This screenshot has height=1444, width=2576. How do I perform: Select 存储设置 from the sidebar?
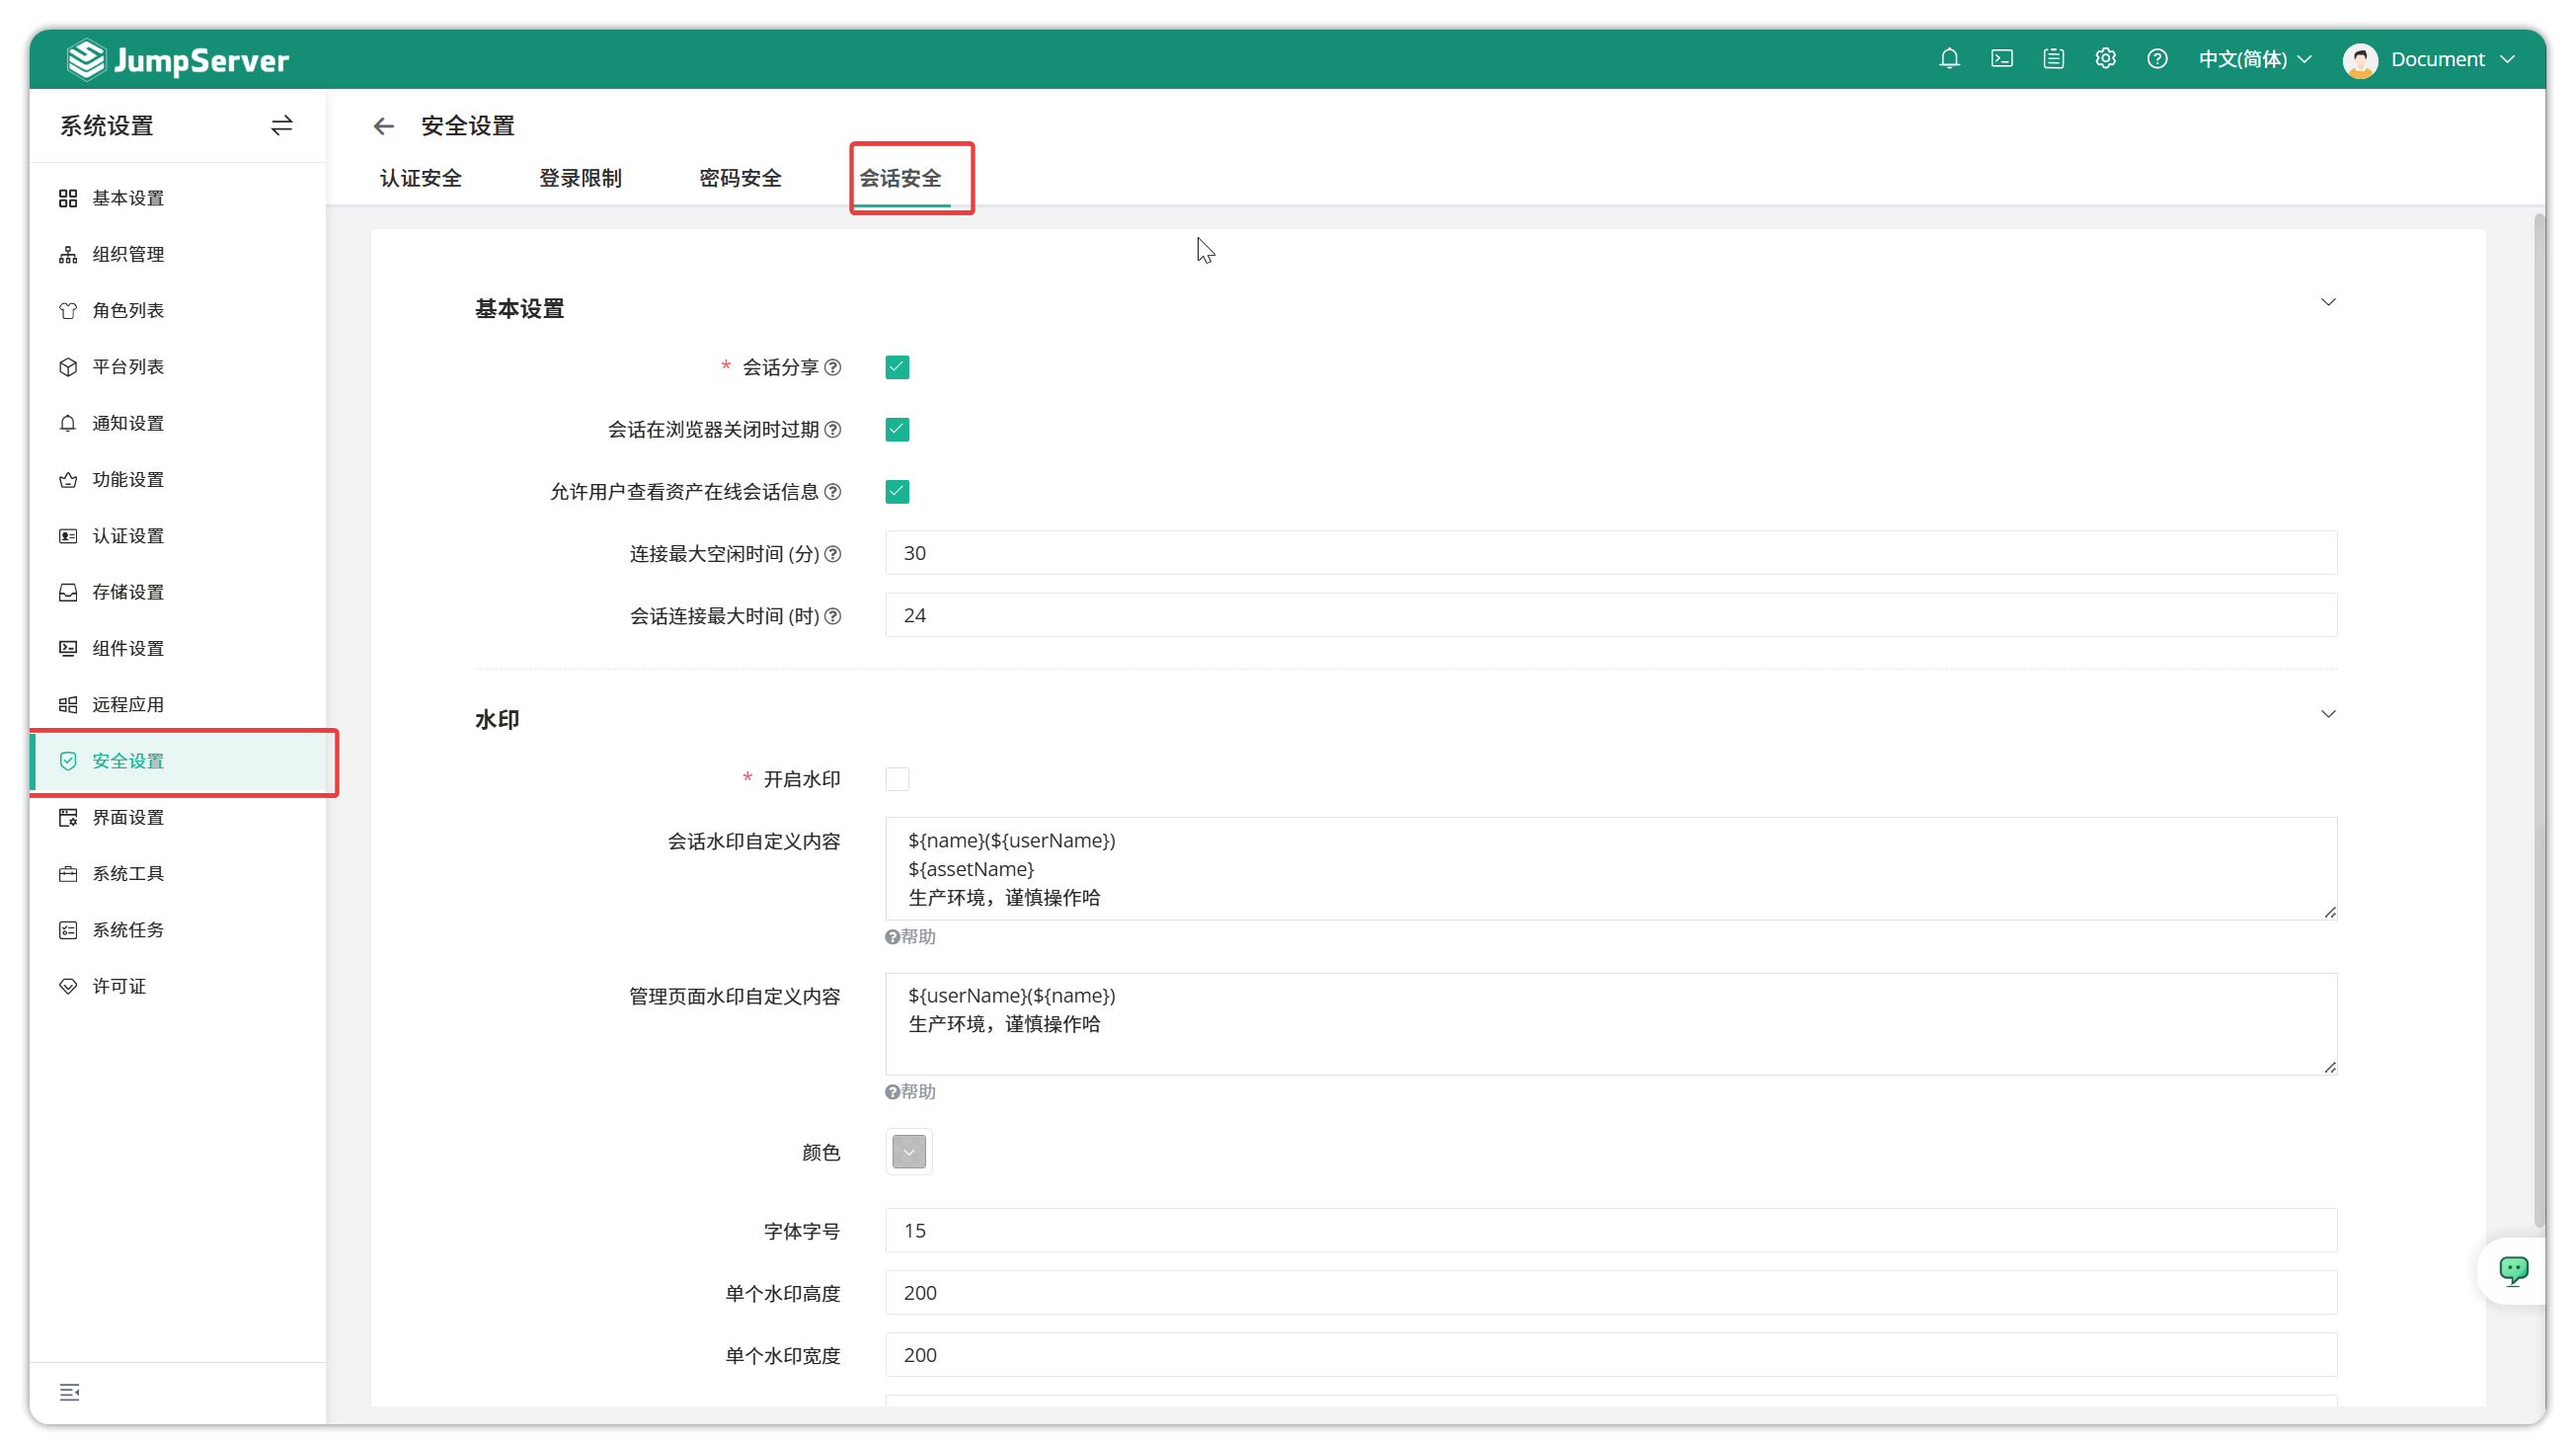[128, 591]
